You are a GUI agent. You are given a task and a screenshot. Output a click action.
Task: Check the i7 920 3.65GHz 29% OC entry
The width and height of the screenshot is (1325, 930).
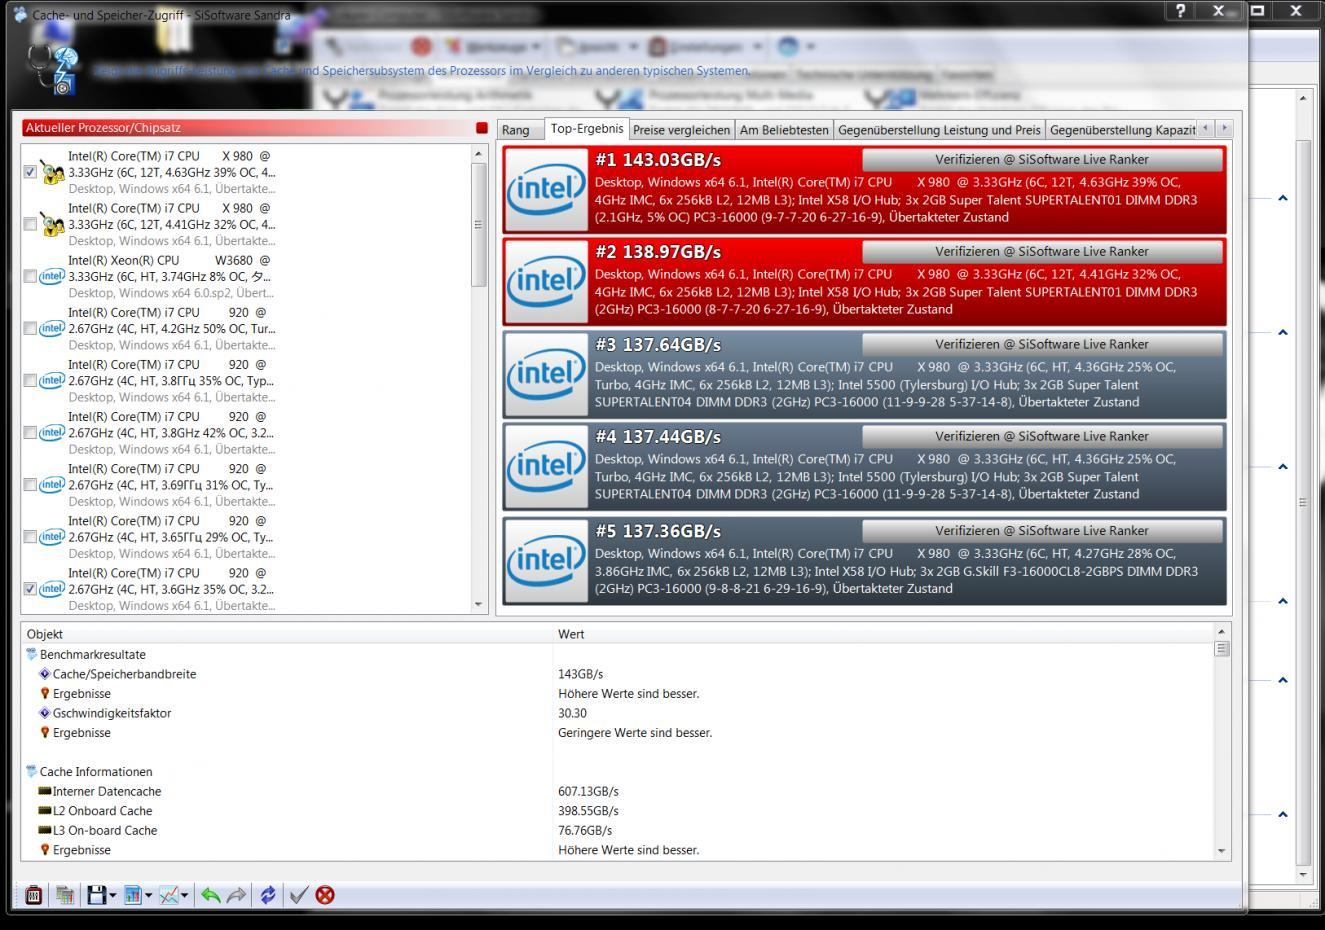click(x=30, y=537)
